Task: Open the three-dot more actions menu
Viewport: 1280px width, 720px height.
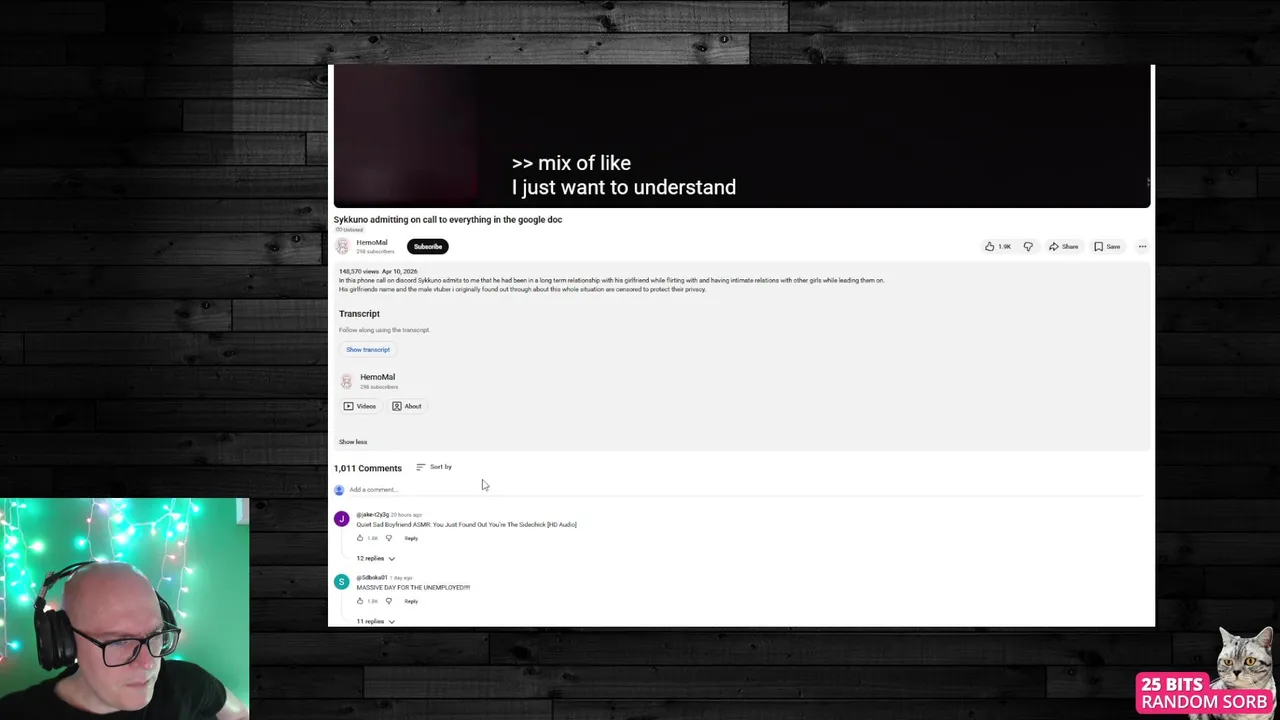Action: (1142, 246)
